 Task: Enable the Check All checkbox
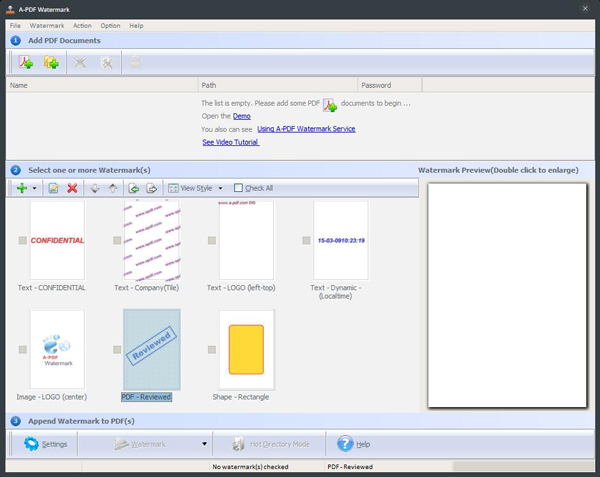tap(238, 187)
